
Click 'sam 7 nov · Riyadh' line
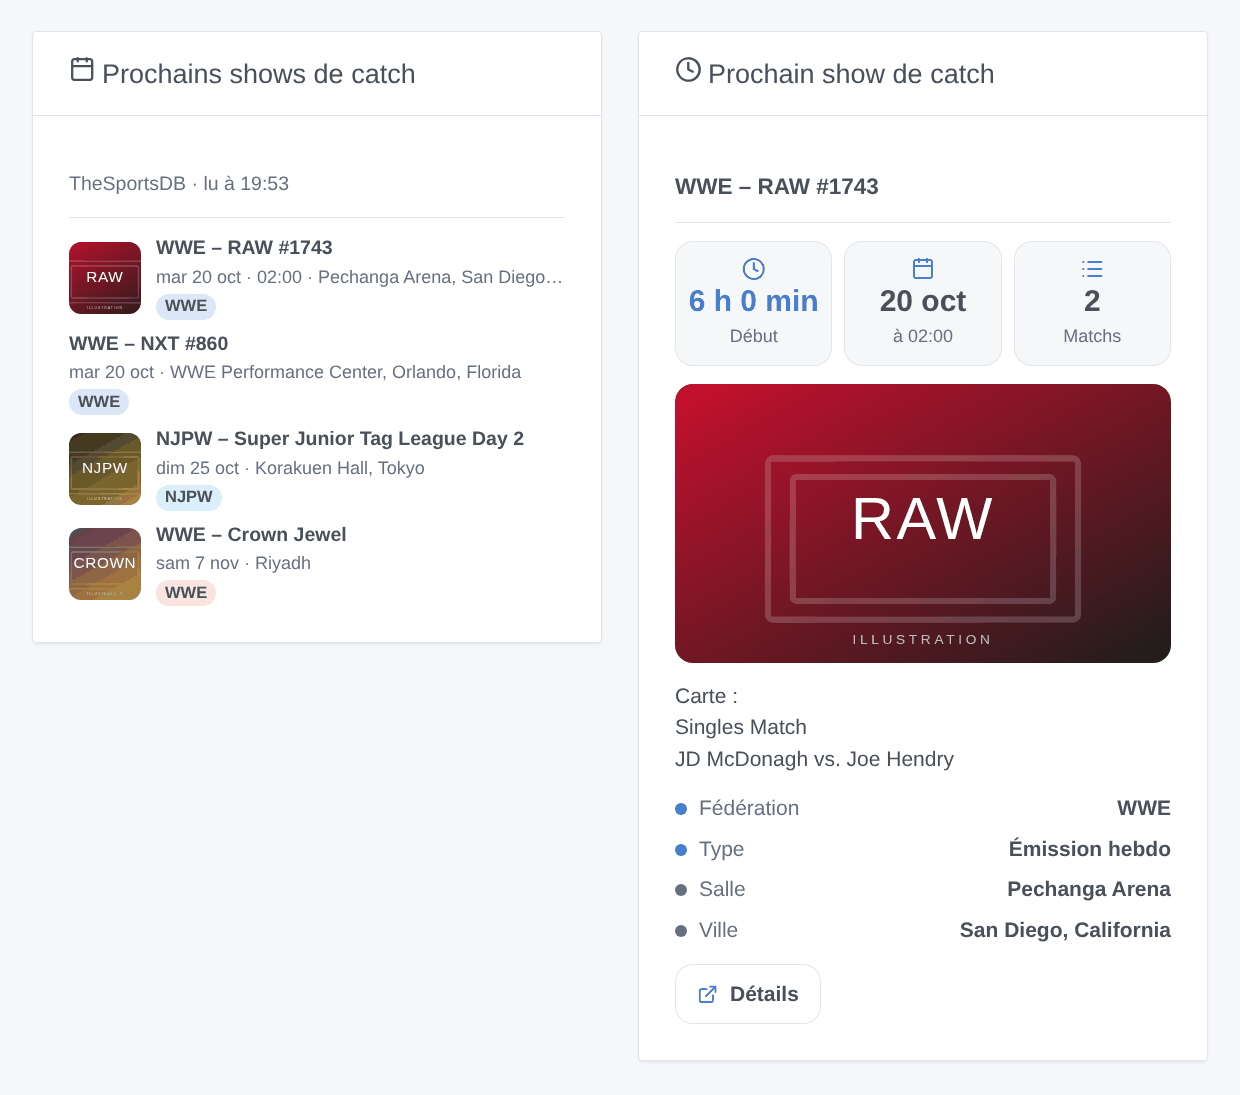coord(233,563)
